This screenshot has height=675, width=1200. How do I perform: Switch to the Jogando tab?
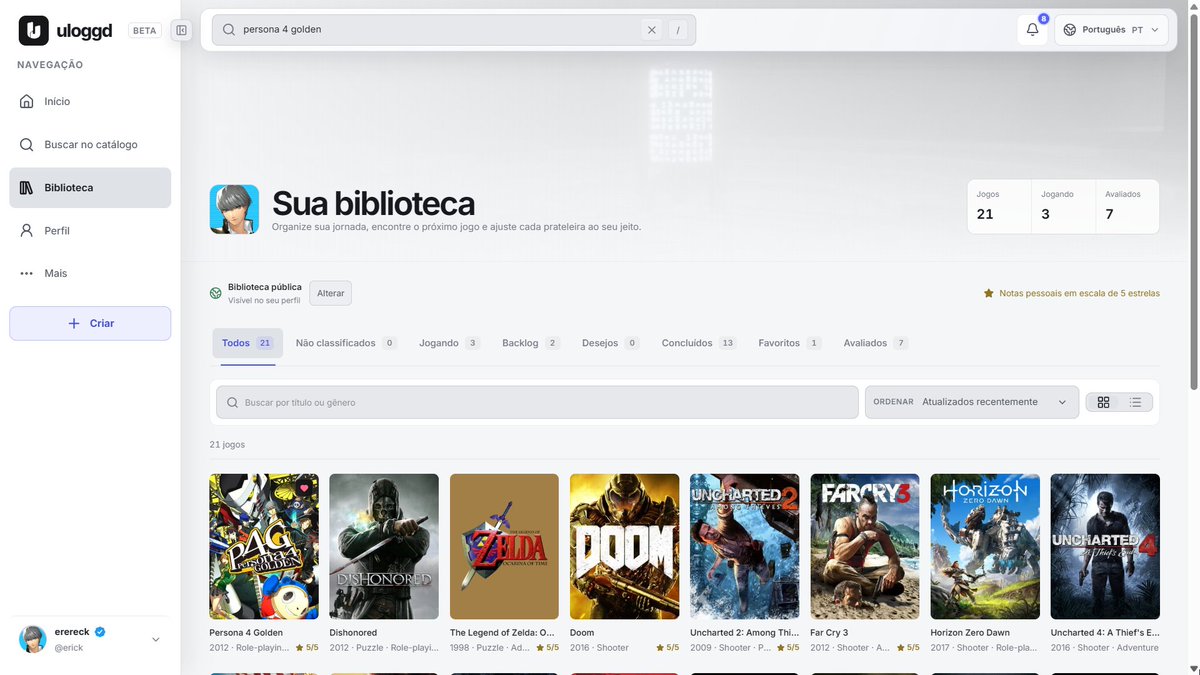(450, 343)
